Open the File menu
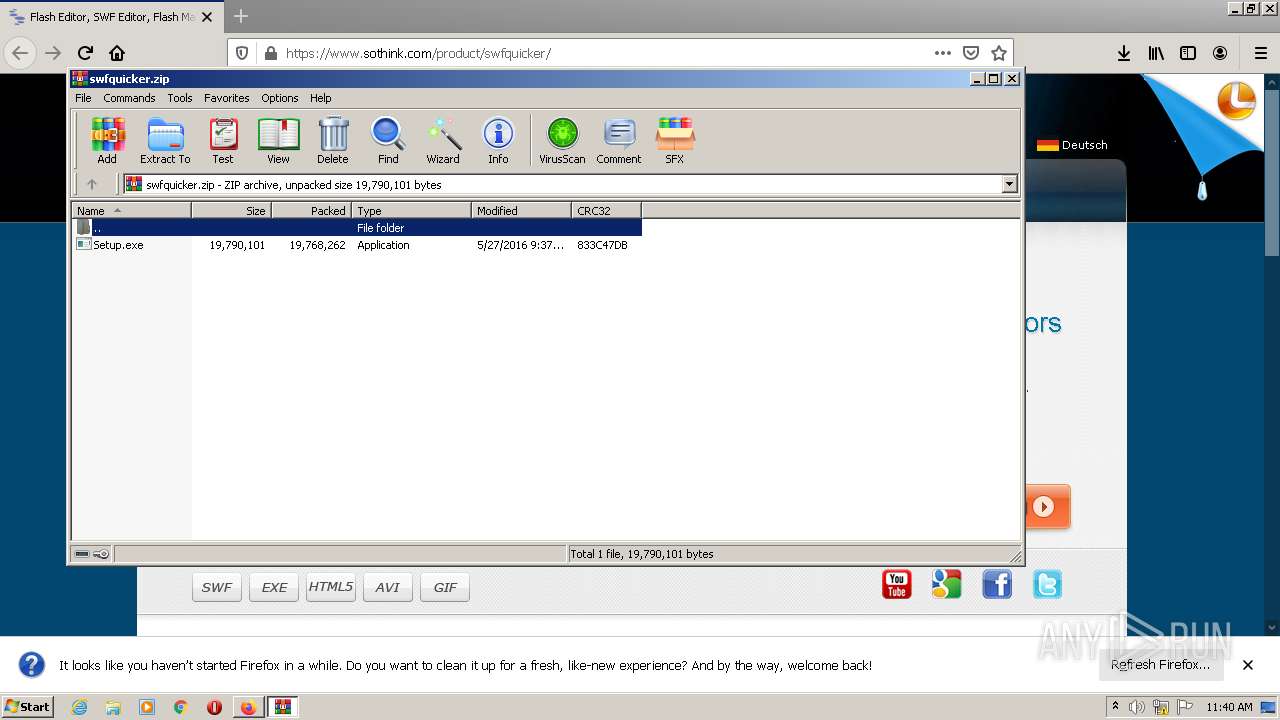Screen dimensions: 1280x720 (83, 98)
